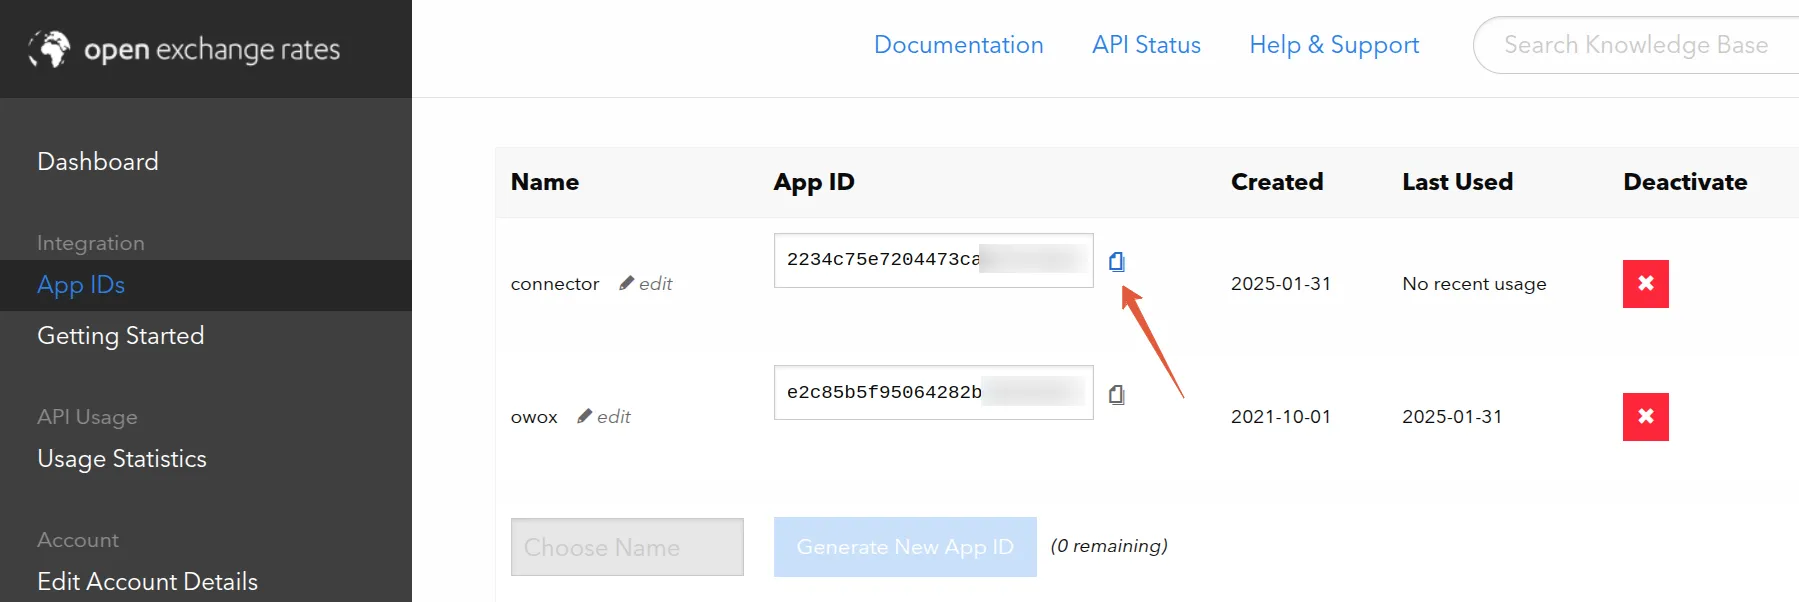Open the Dashboard page

coord(98,162)
